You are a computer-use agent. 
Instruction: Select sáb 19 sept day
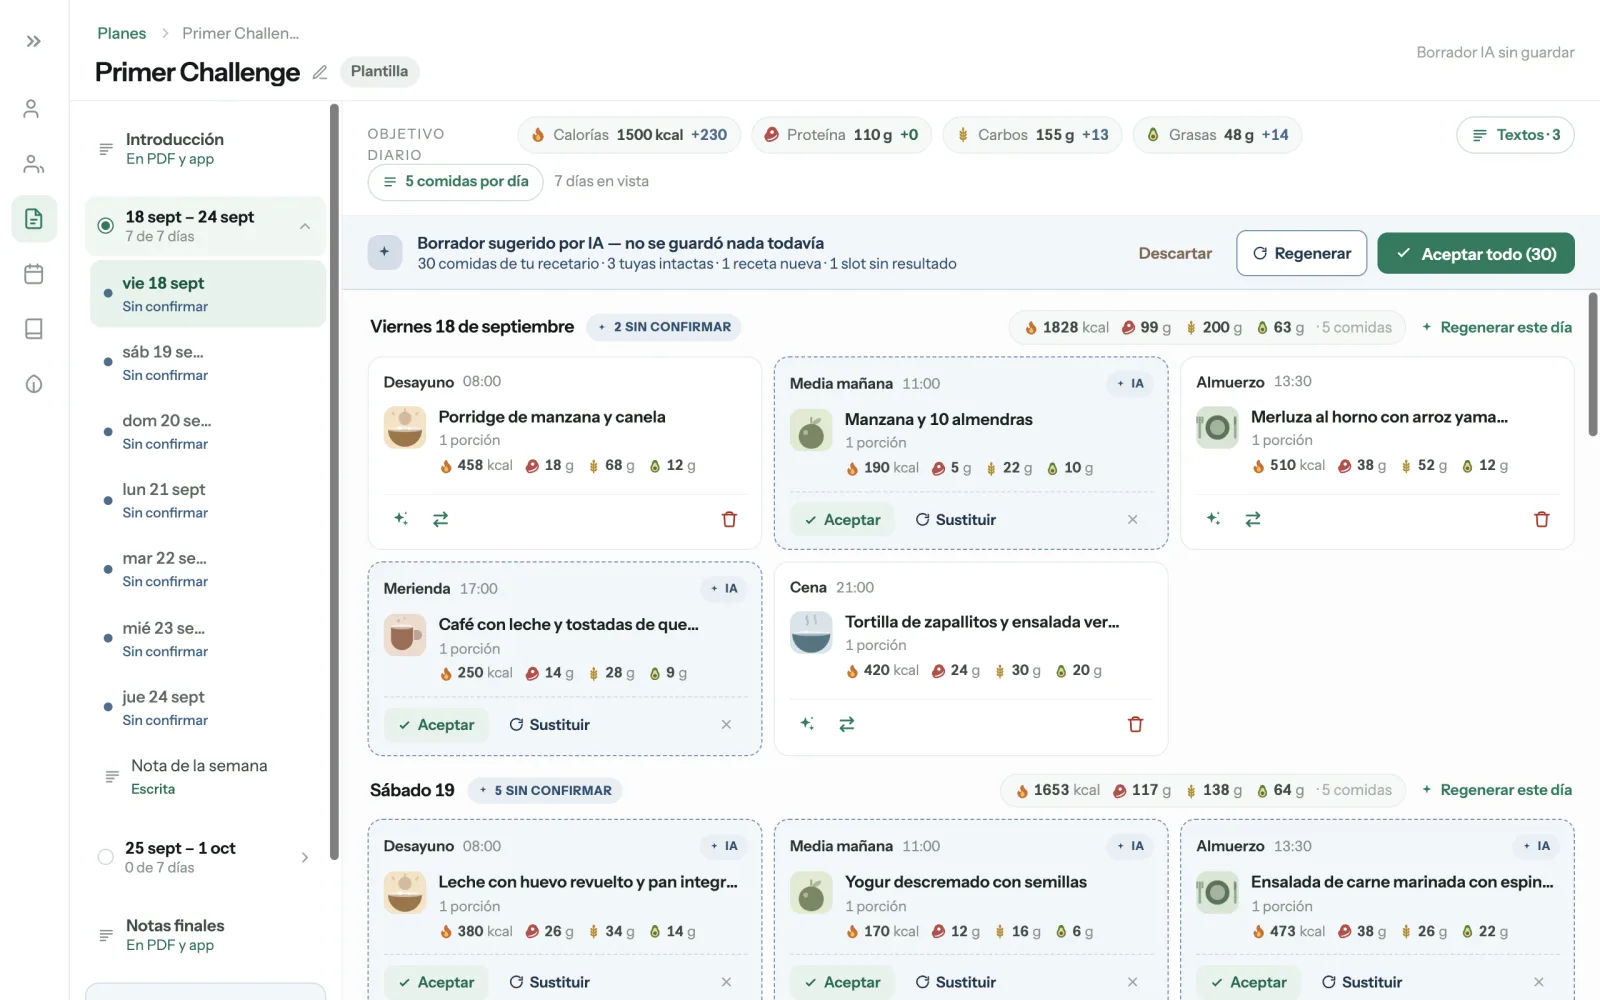click(x=208, y=363)
